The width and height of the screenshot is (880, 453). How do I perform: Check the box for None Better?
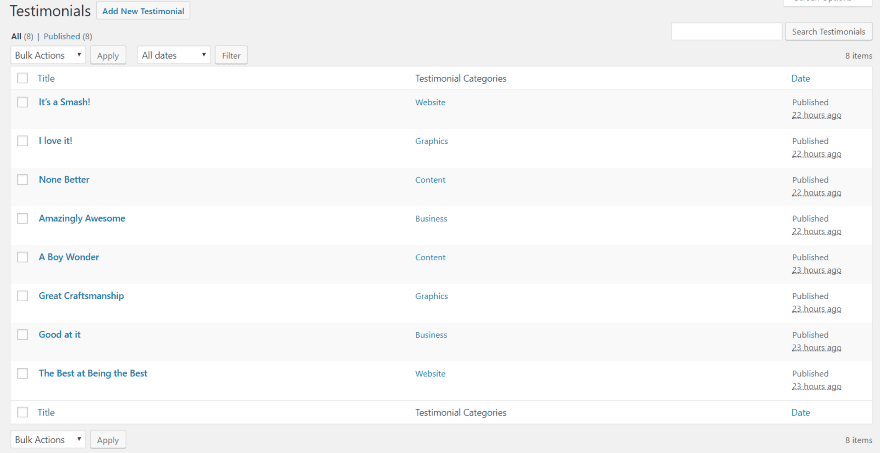click(22, 180)
